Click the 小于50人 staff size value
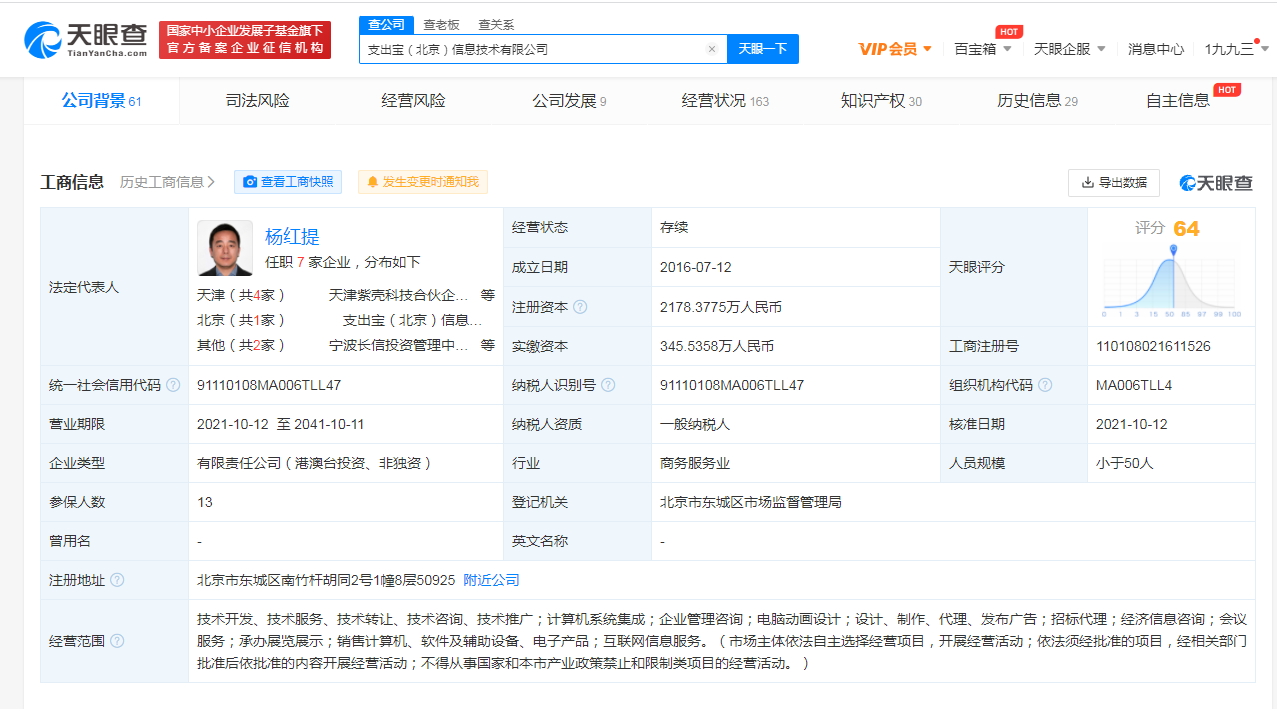 1125,463
